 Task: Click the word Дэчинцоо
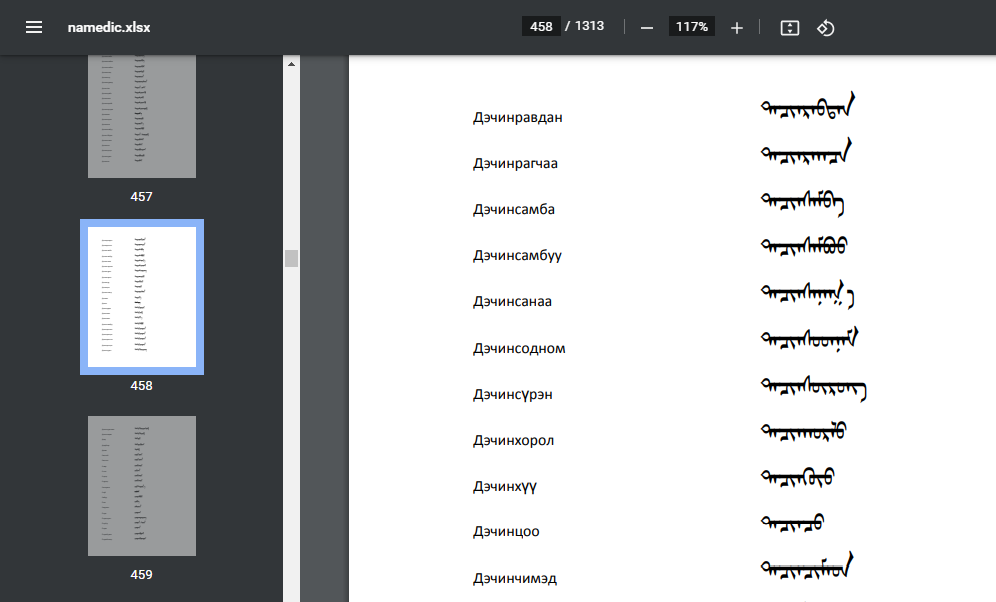[x=506, y=531]
